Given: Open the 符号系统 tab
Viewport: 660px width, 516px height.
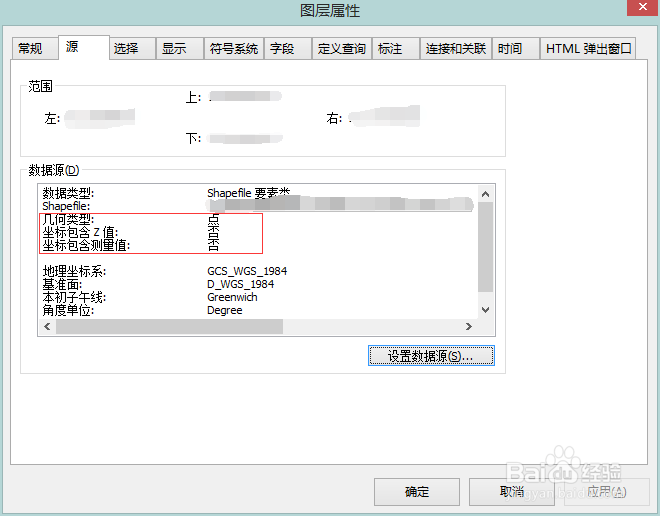Looking at the screenshot, I should (x=234, y=48).
